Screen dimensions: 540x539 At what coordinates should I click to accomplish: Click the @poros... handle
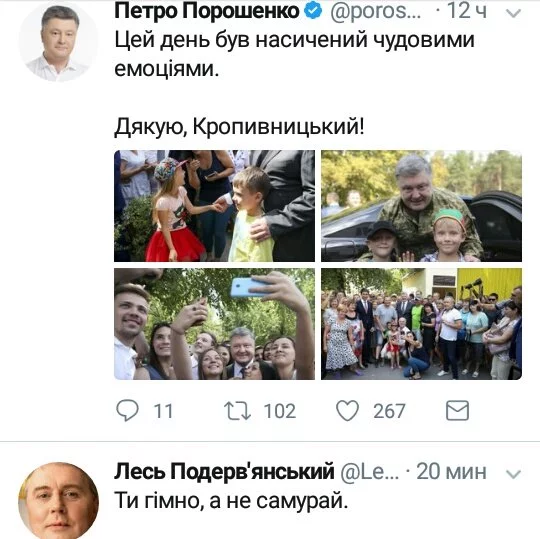click(x=376, y=12)
